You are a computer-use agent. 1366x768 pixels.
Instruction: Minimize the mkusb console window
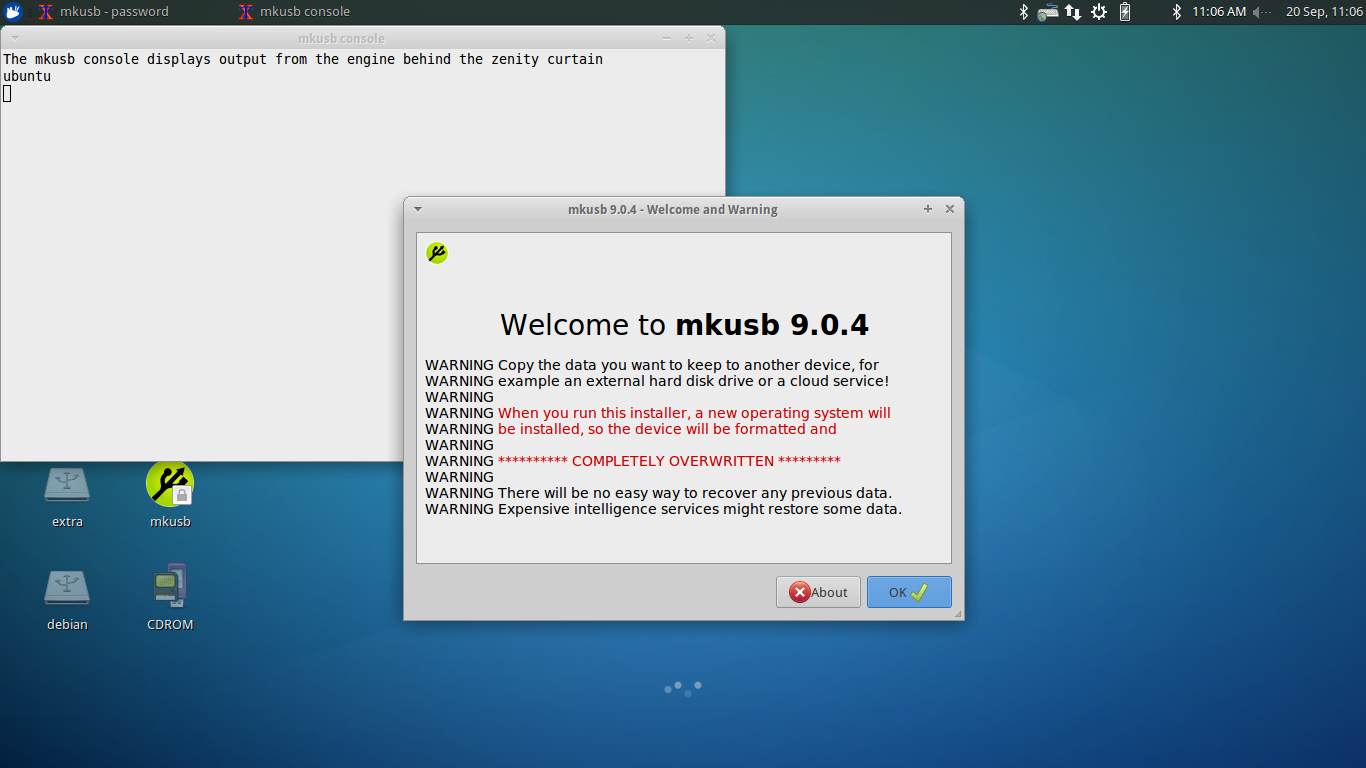click(667, 38)
